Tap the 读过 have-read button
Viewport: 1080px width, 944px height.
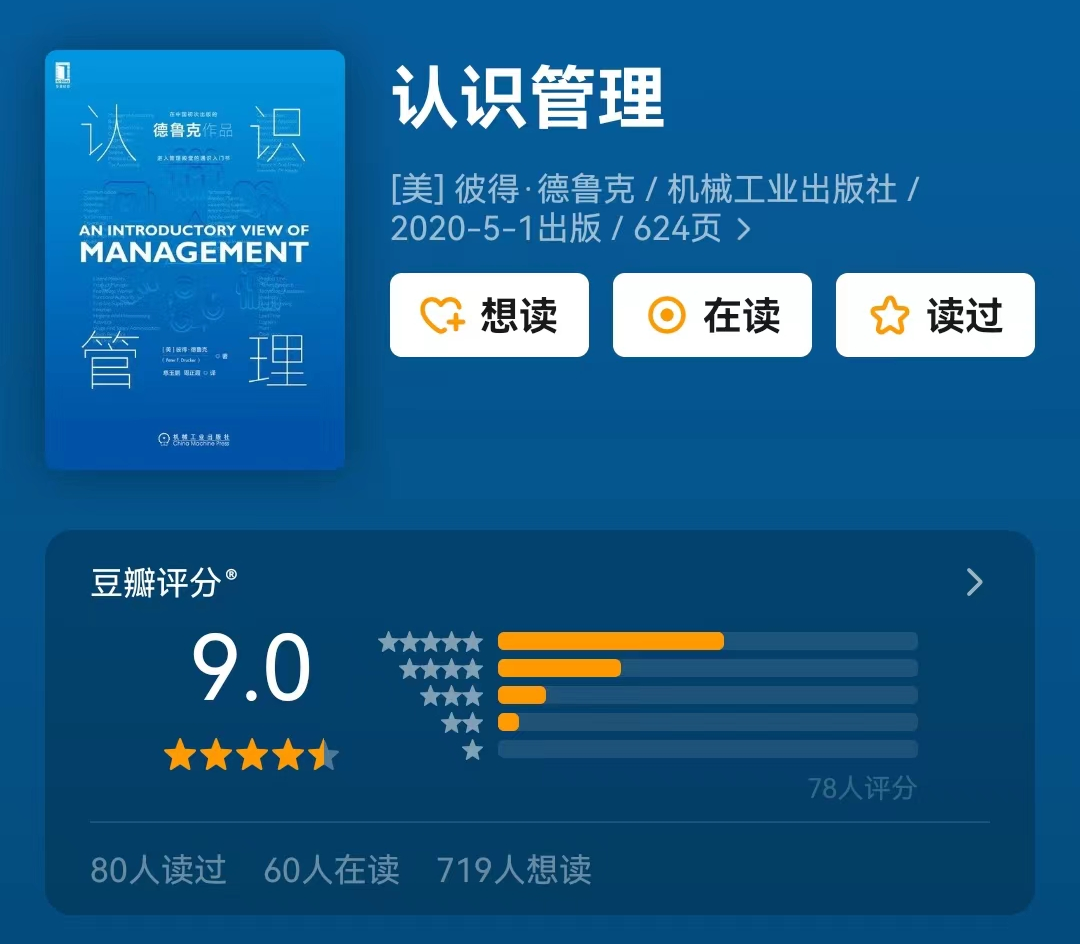point(935,315)
